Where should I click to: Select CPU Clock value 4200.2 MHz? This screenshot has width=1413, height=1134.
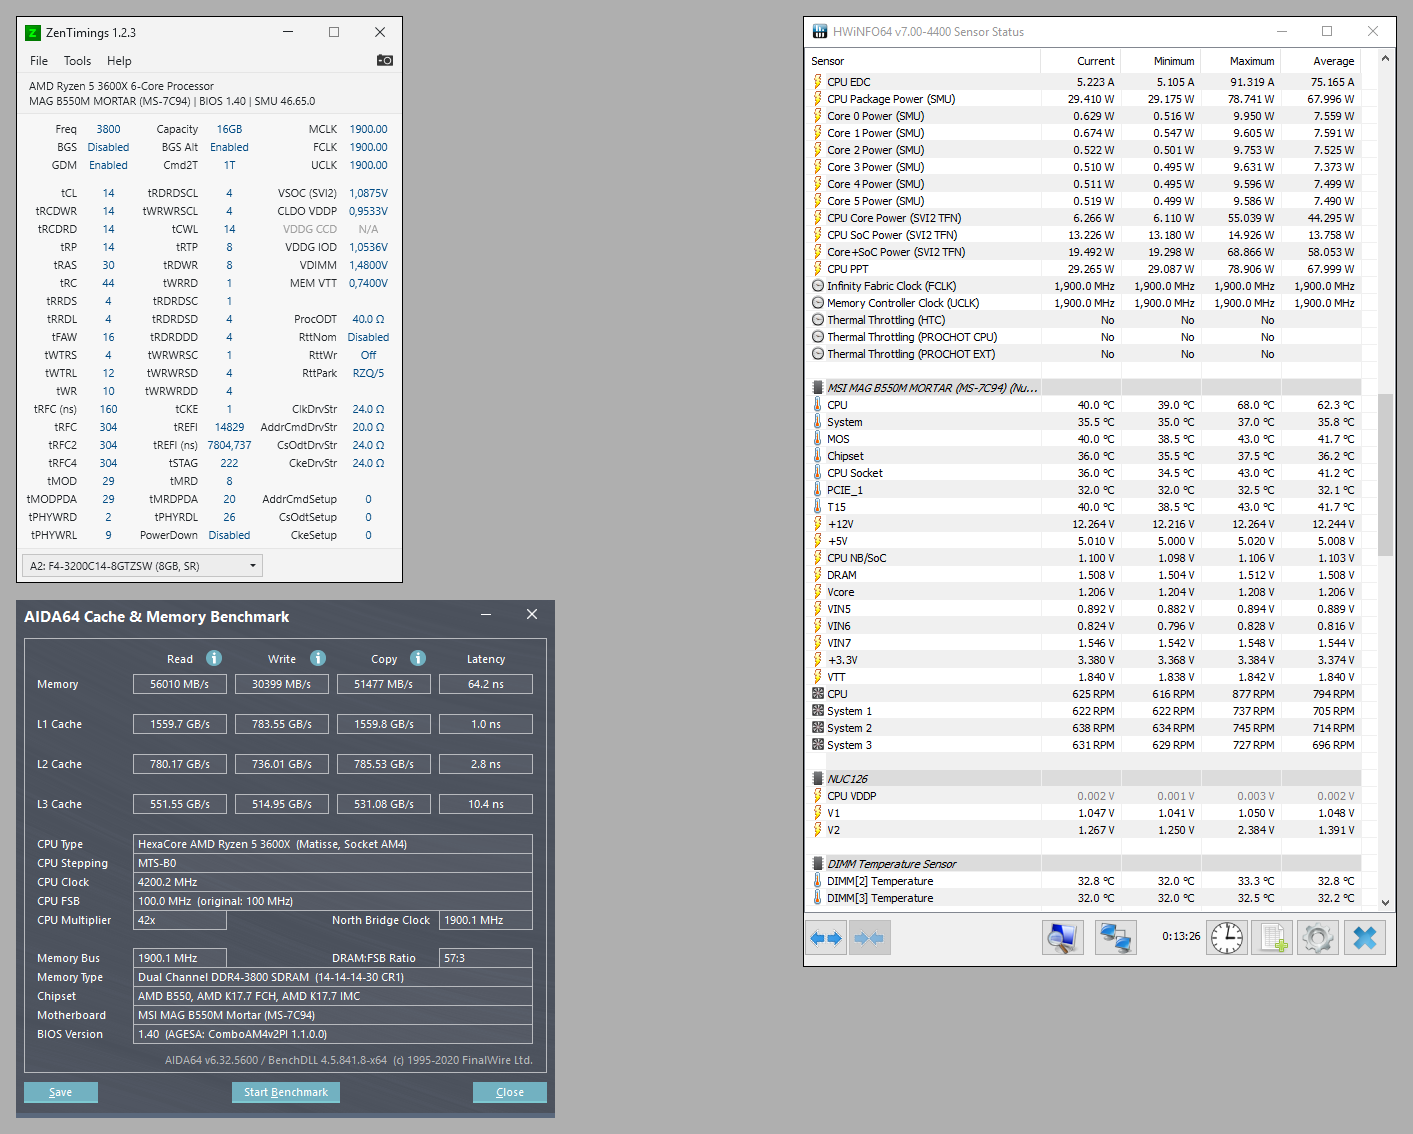[333, 882]
